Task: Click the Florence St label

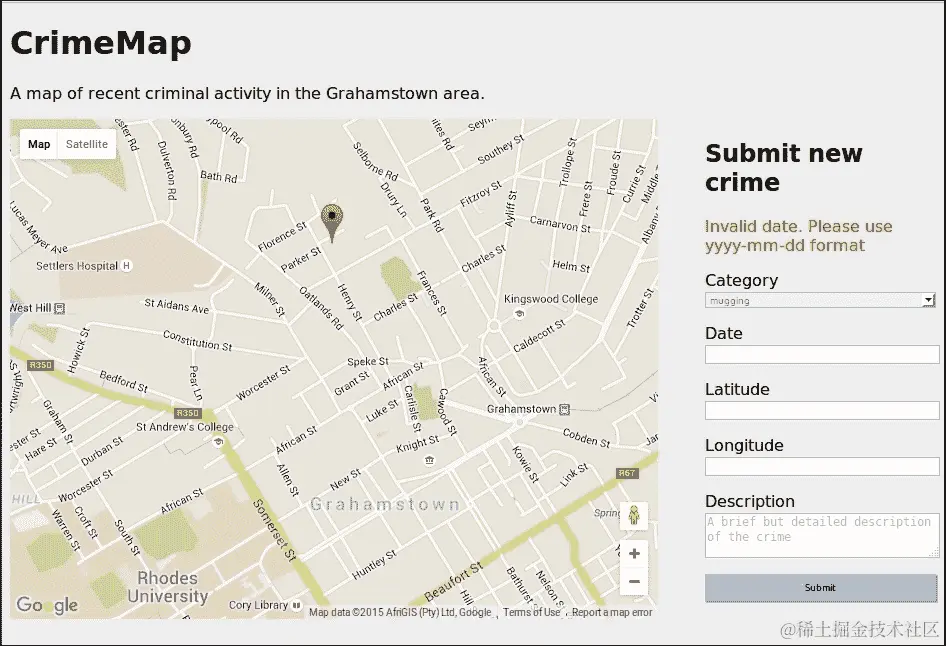Action: pos(282,237)
